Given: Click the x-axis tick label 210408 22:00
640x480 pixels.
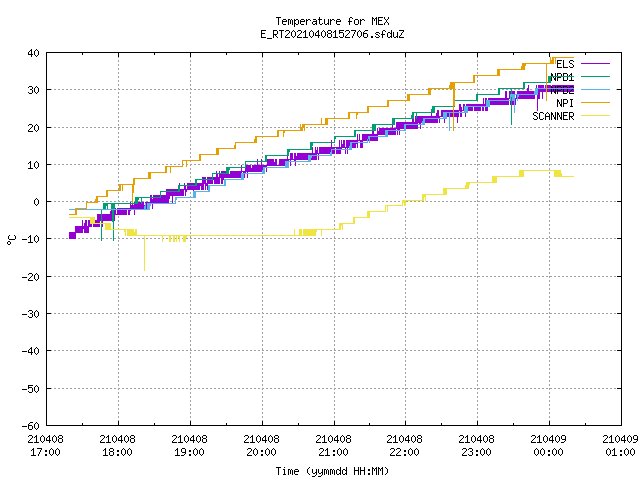Looking at the screenshot, I should [404, 446].
